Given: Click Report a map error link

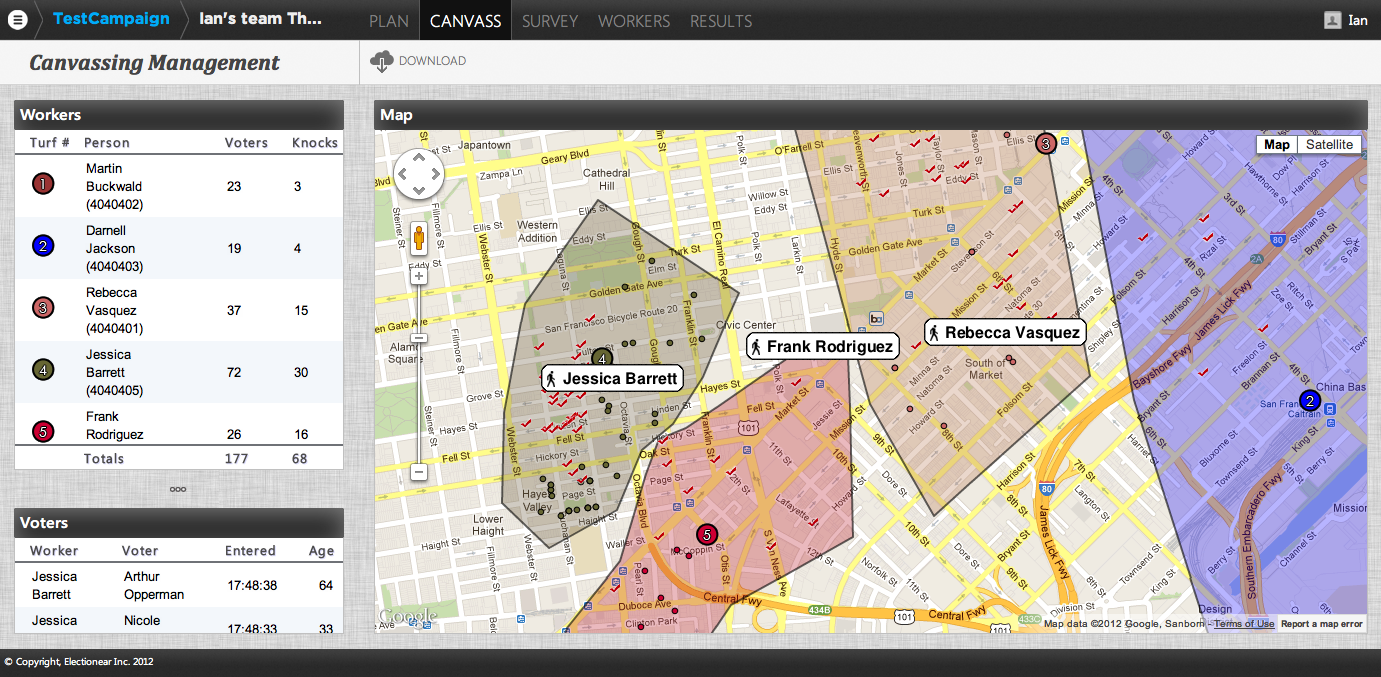Looking at the screenshot, I should (x=1322, y=624).
